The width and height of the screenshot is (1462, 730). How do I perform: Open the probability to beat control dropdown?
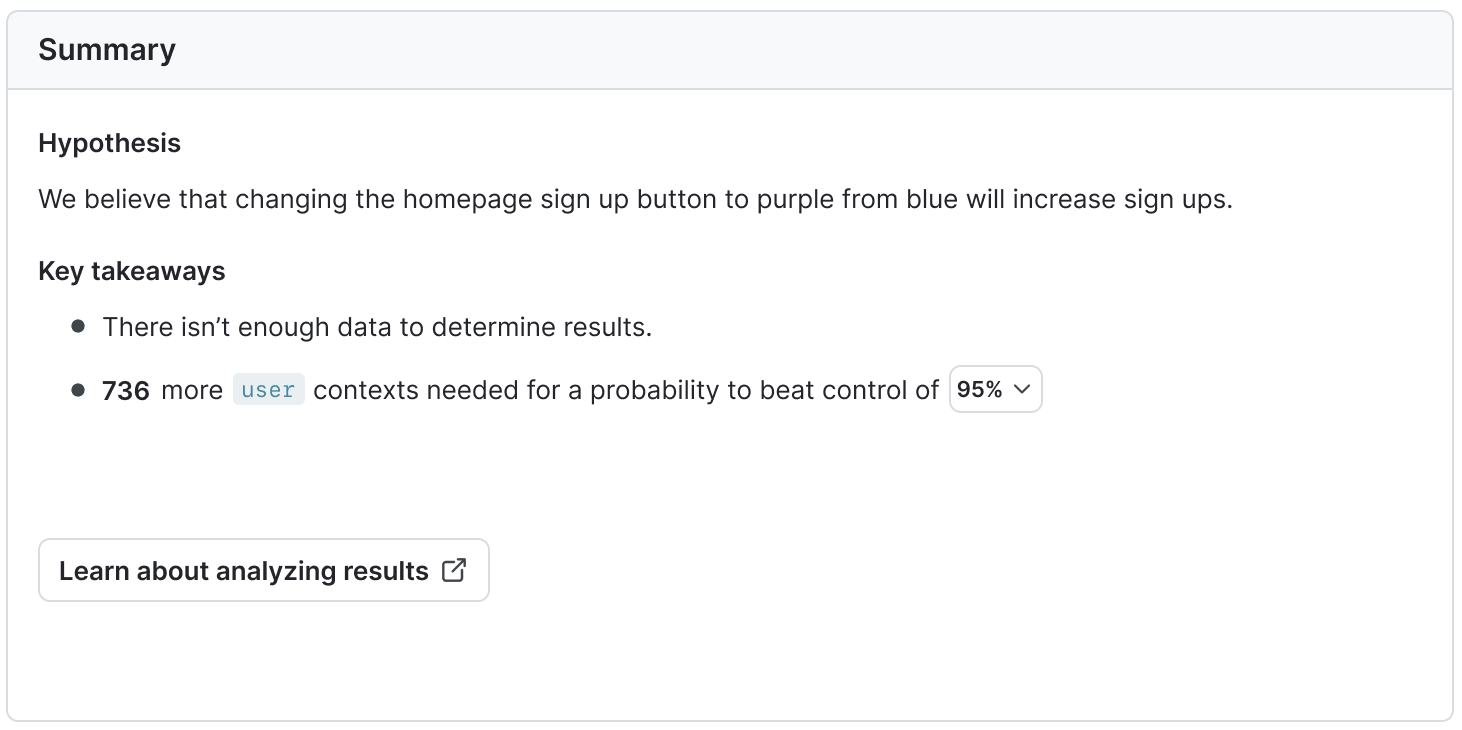click(x=995, y=389)
